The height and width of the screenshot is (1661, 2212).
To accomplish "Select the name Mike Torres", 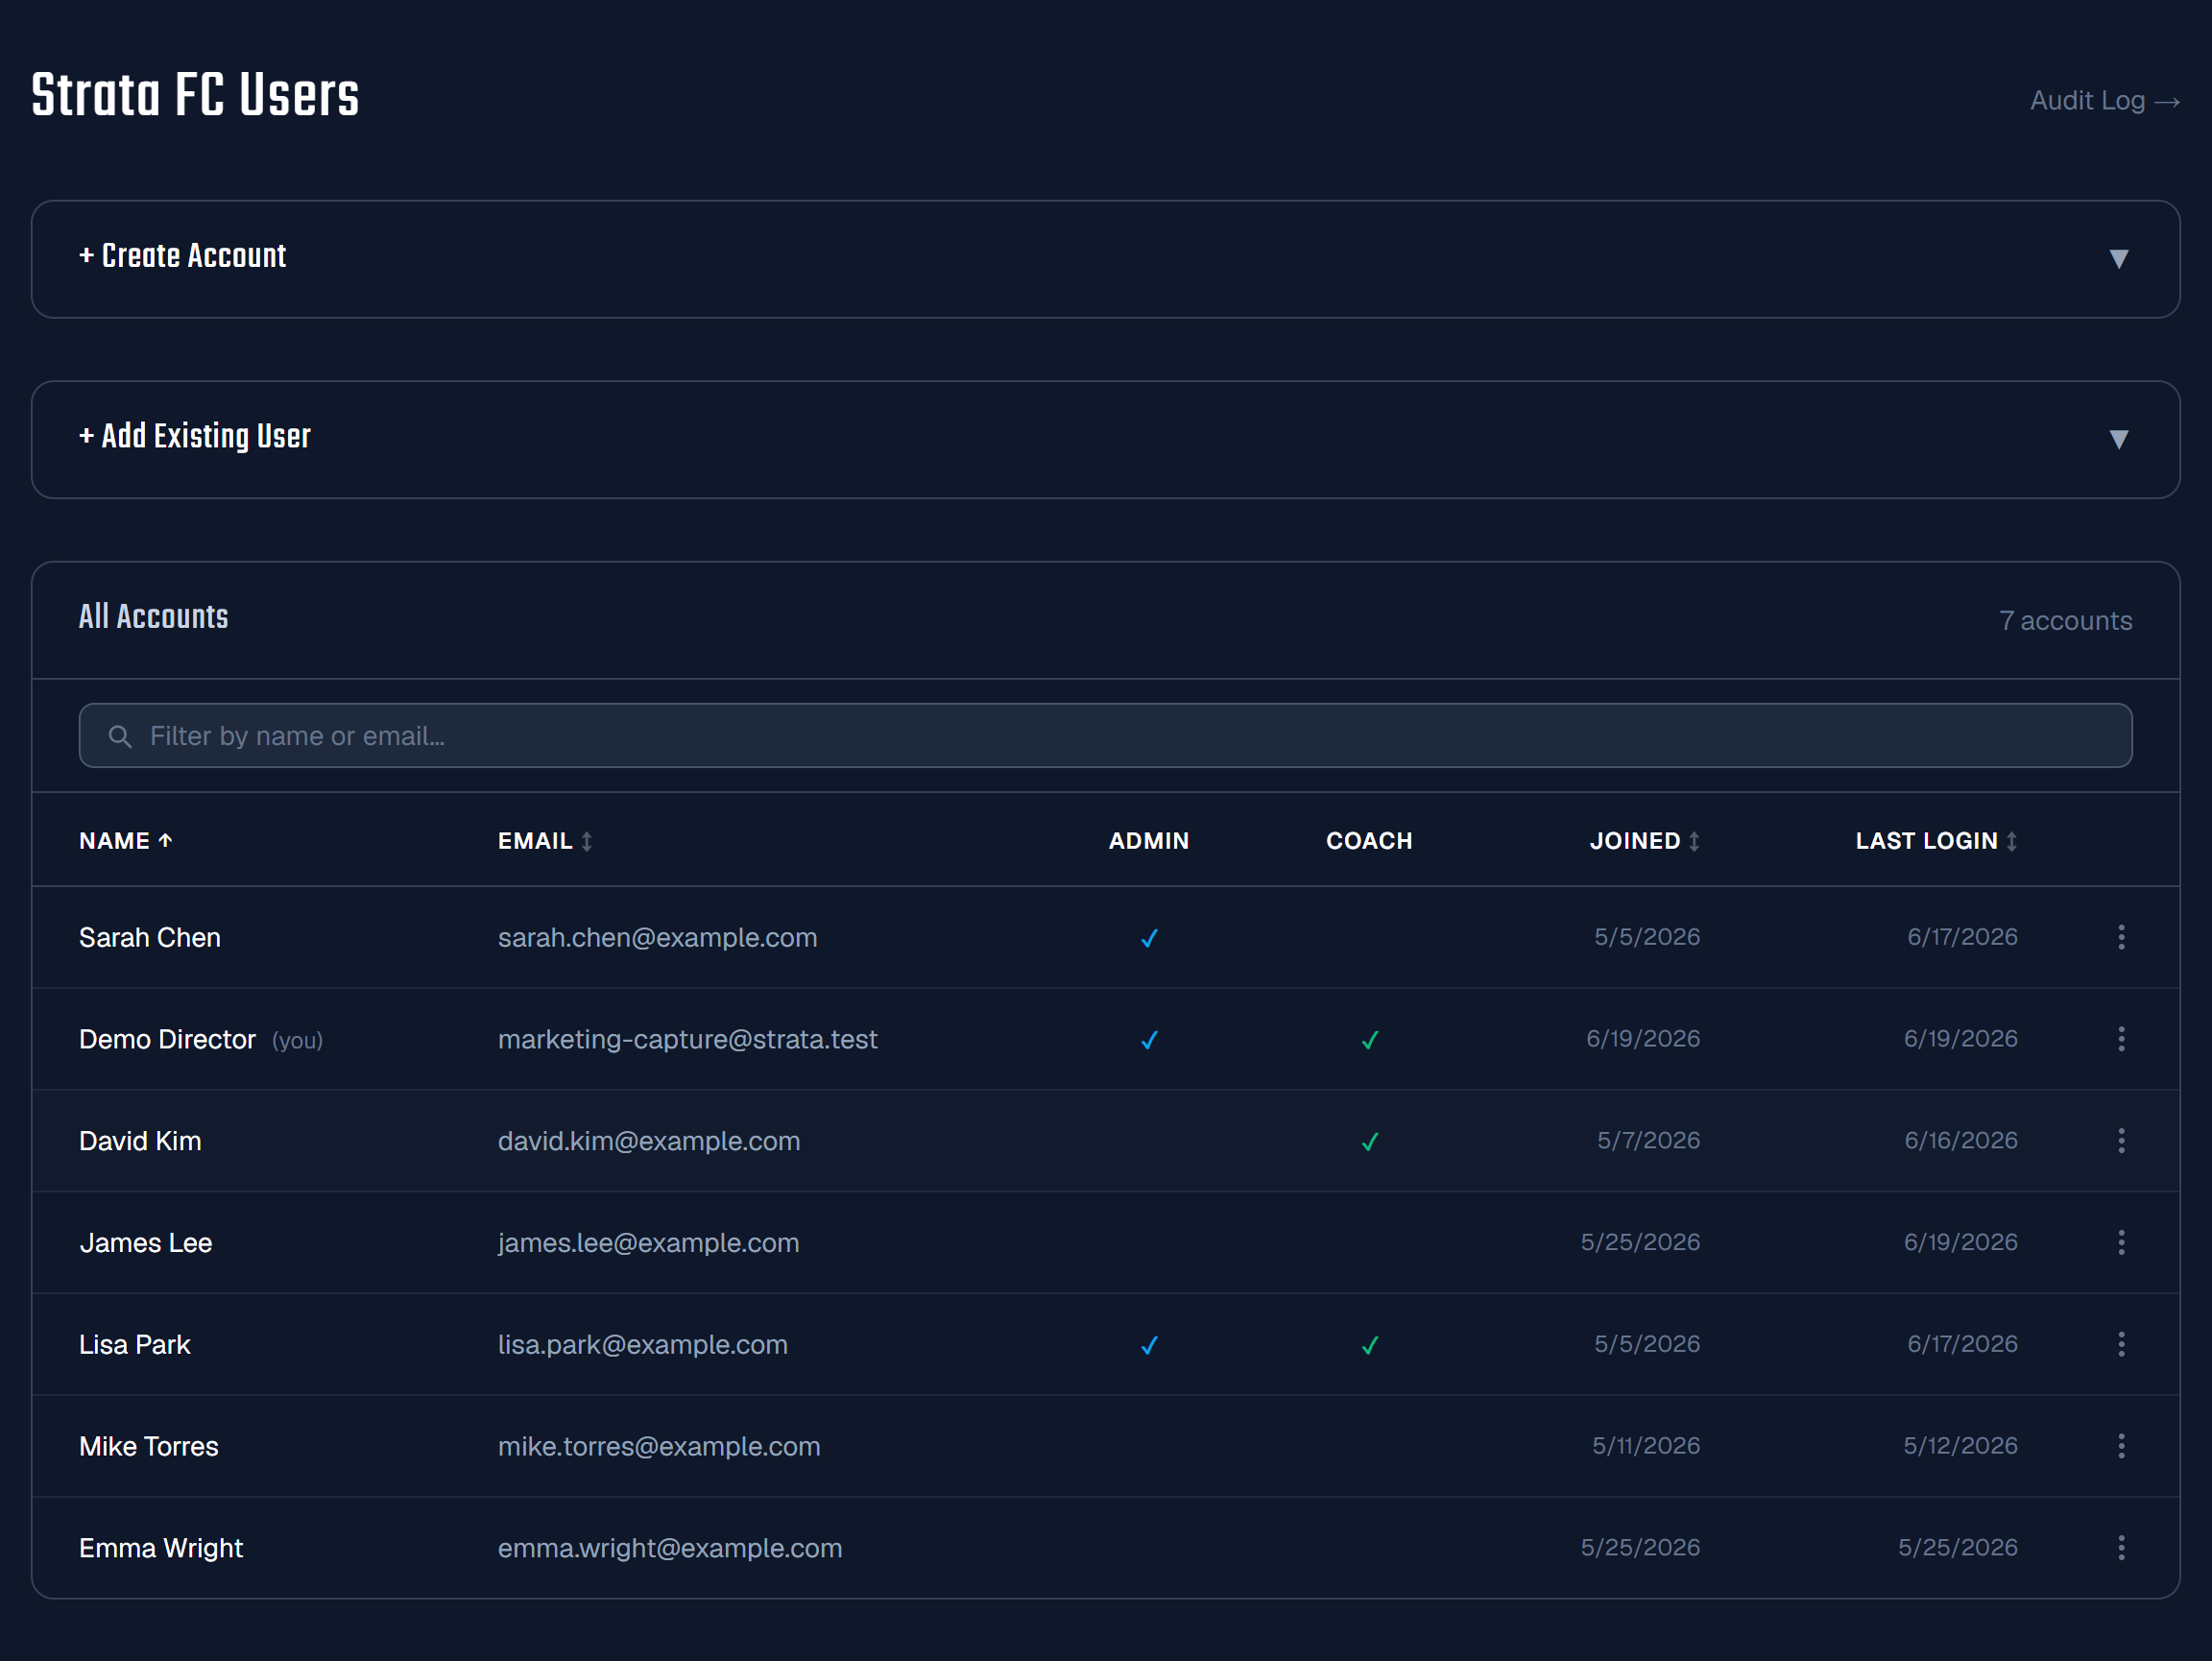I will [149, 1447].
